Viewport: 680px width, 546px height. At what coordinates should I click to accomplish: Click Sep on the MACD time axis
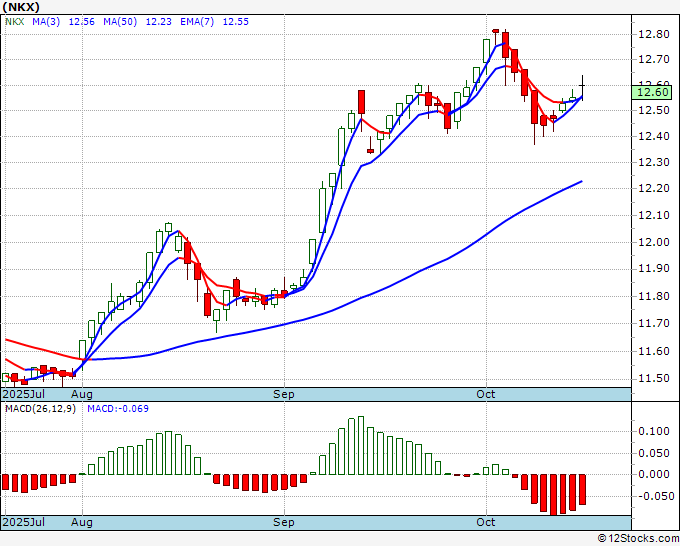coord(284,522)
